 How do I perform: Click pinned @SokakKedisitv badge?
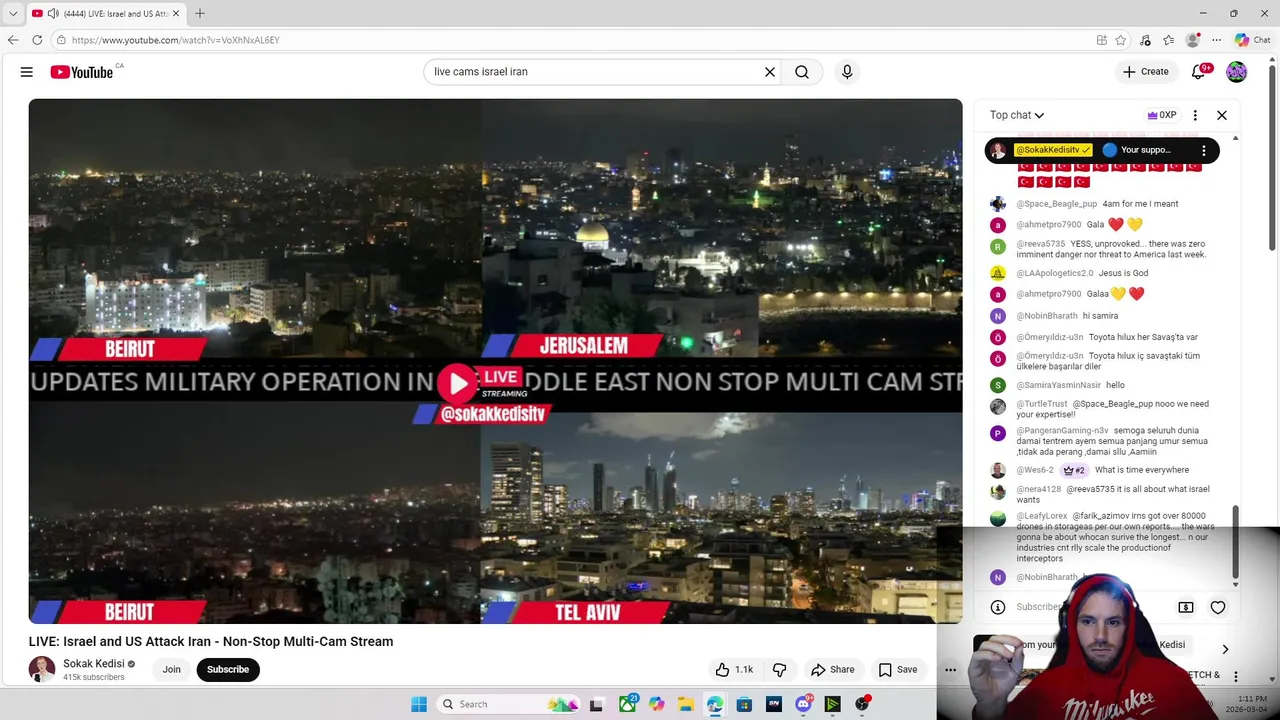[x=1053, y=150]
